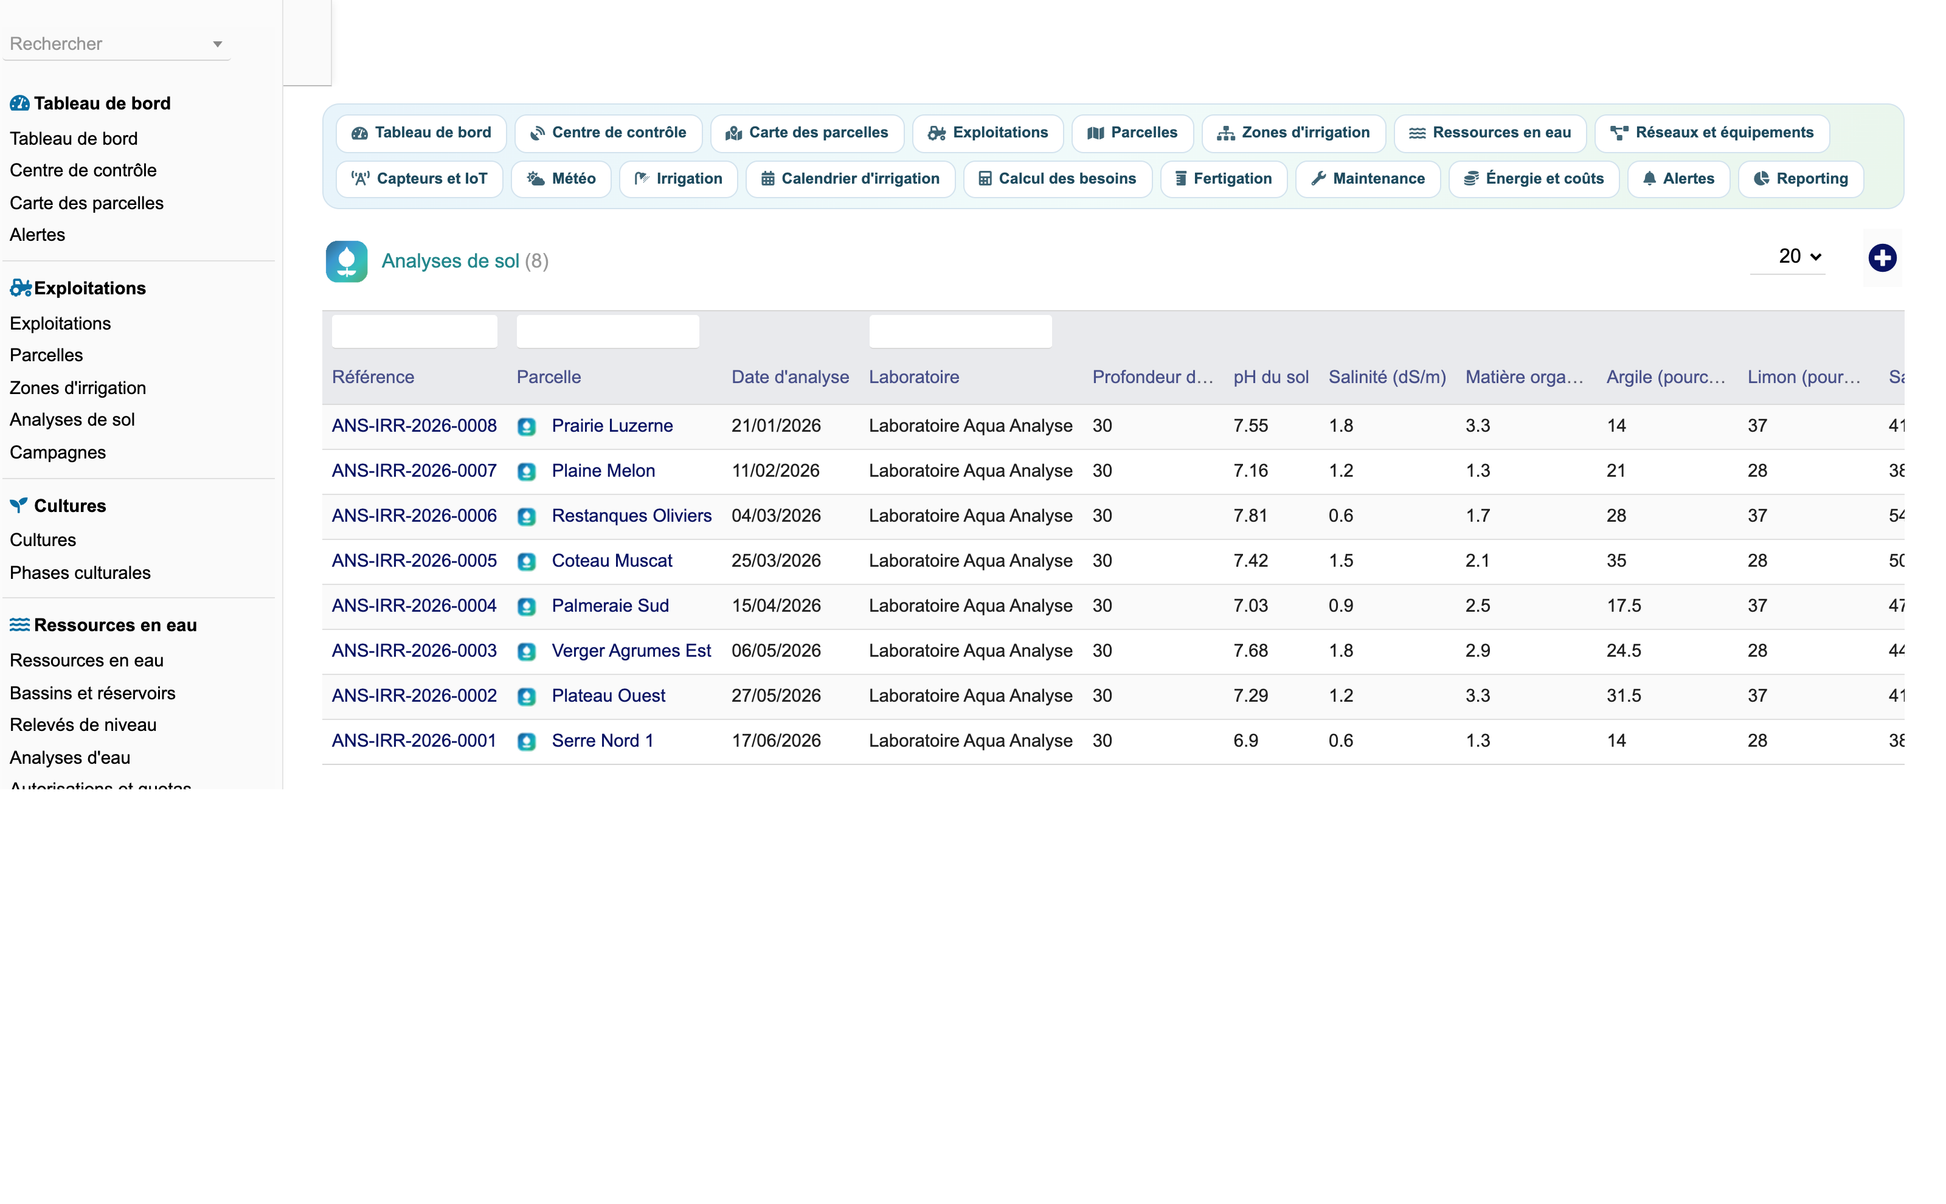This screenshot has height=1204, width=1946.
Task: Open Énergie et coûts tab
Action: click(x=1534, y=179)
